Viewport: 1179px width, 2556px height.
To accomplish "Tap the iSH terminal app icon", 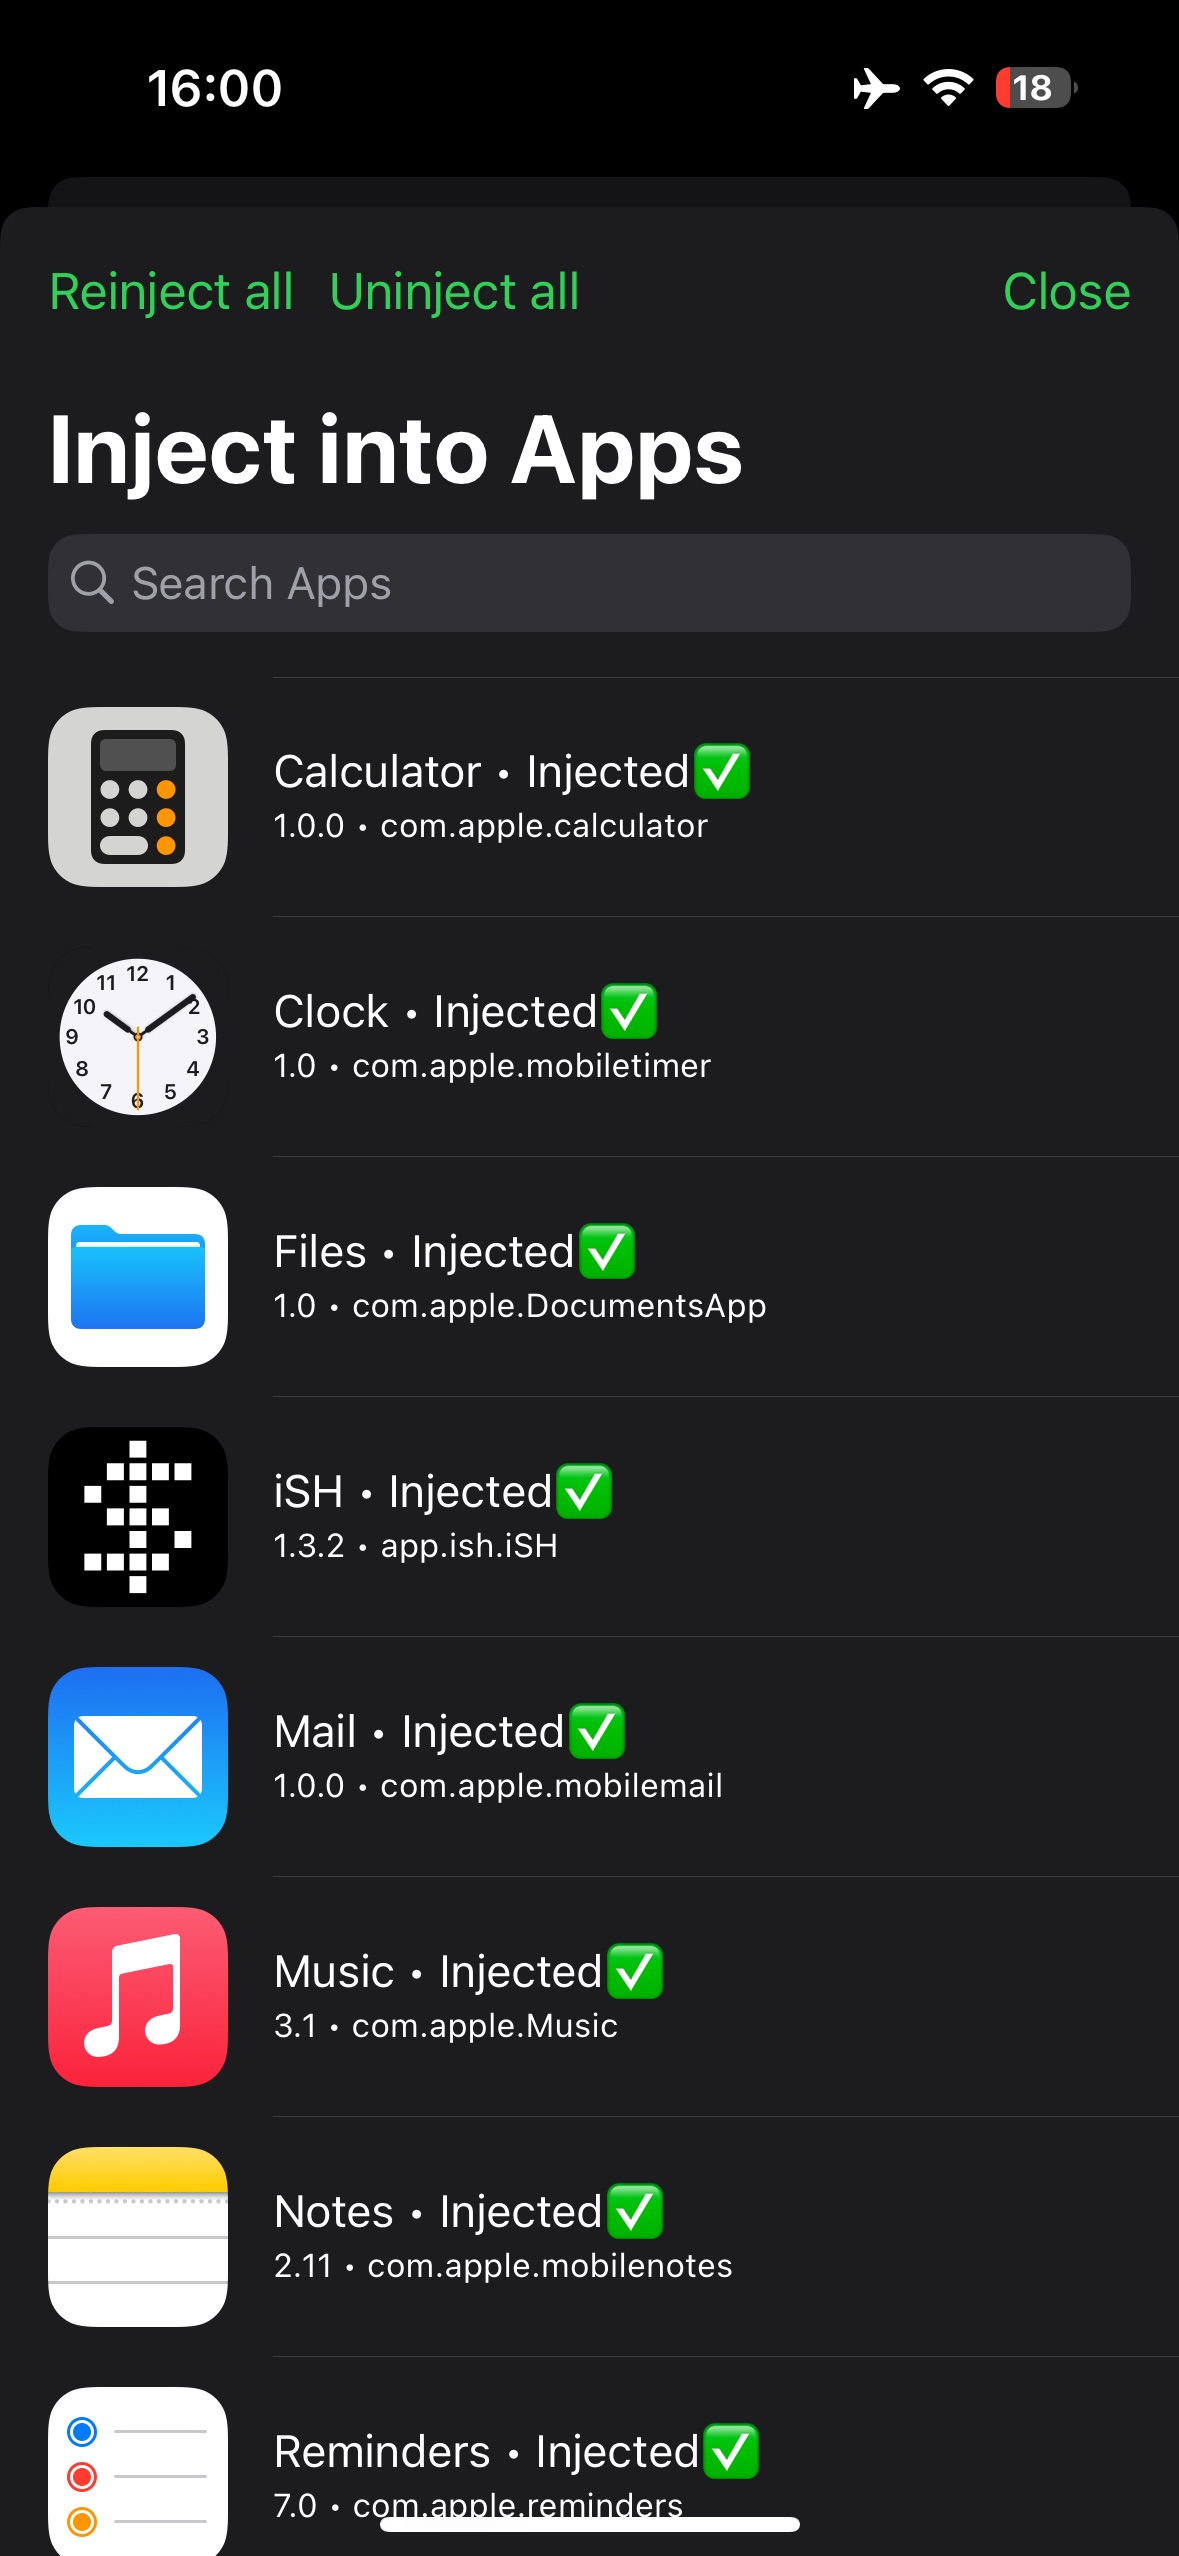I will [x=138, y=1517].
